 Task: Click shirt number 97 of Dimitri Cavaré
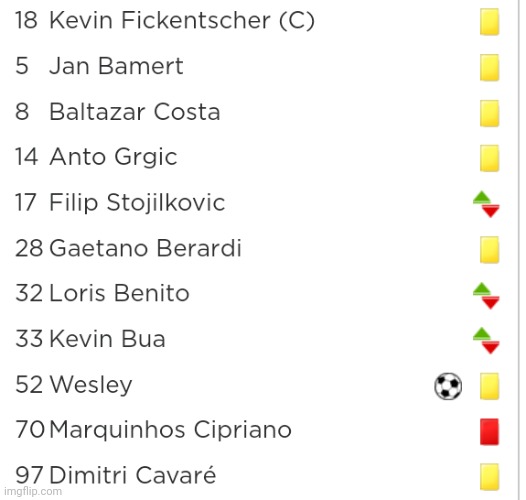tap(29, 475)
